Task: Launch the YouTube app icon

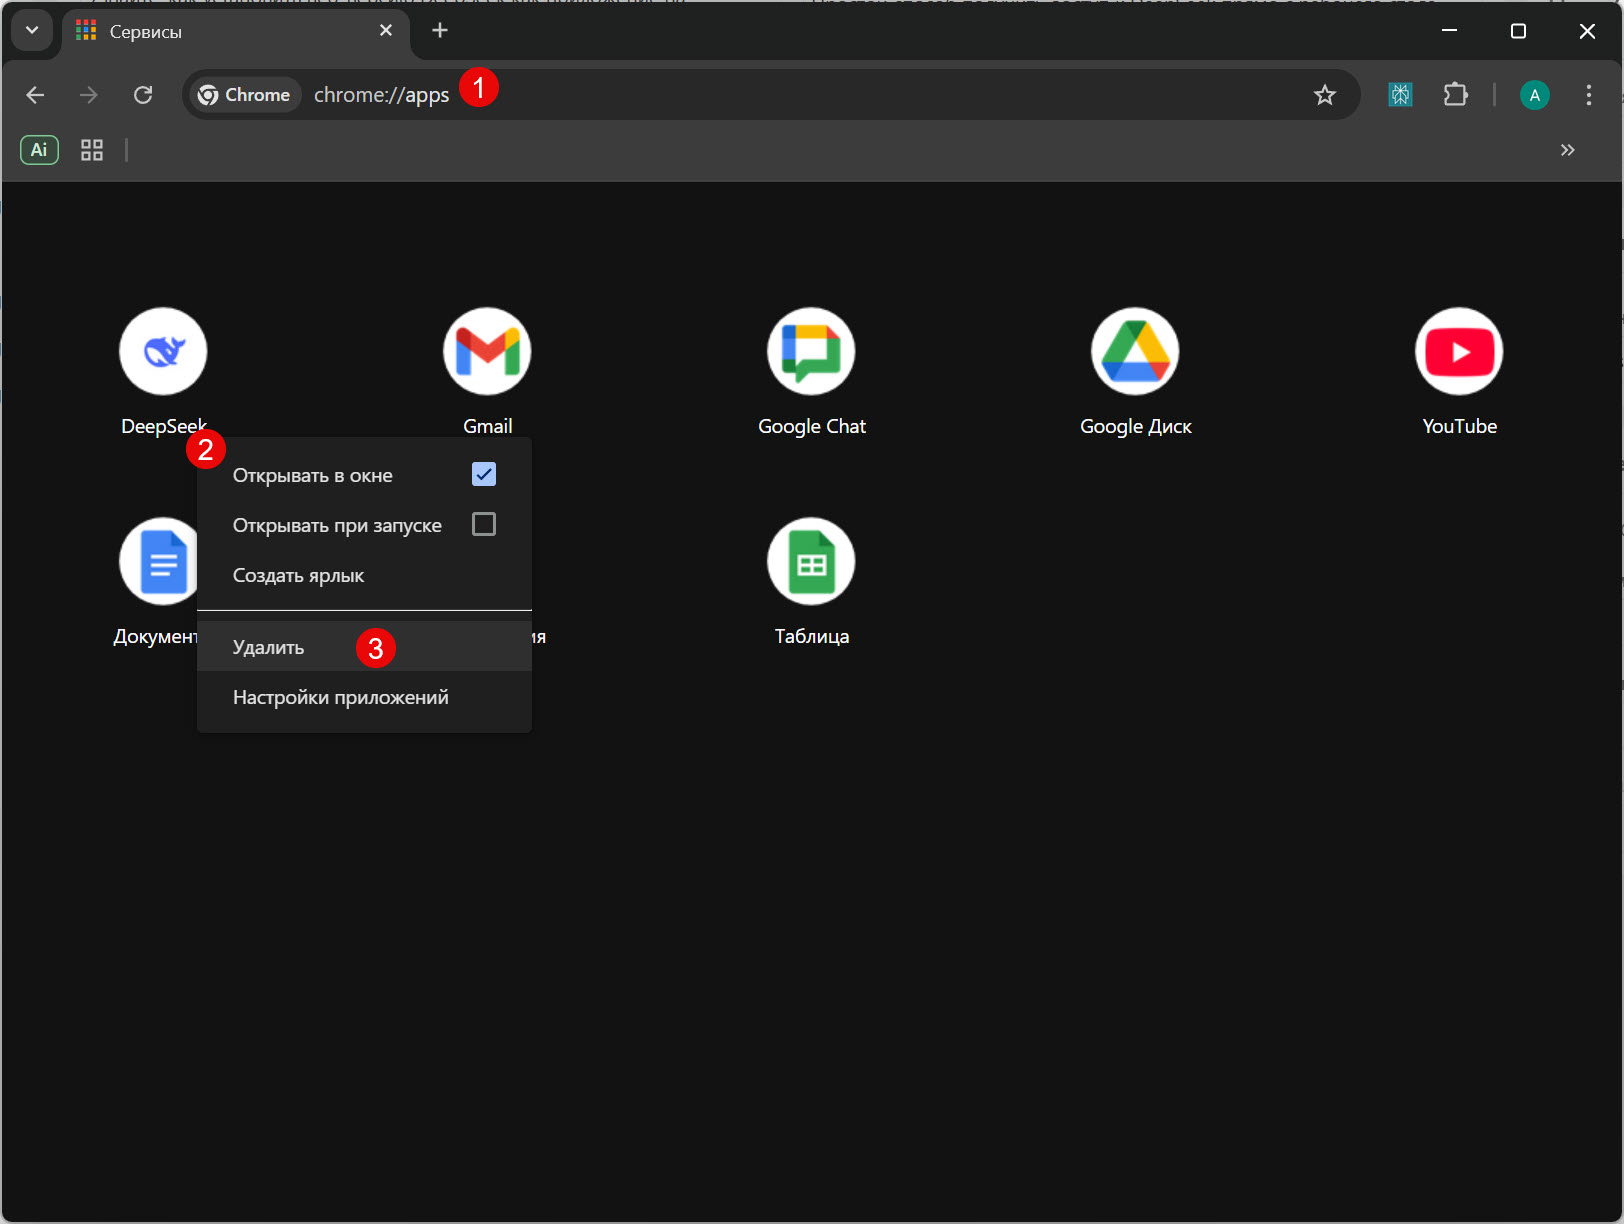Action: click(1459, 351)
